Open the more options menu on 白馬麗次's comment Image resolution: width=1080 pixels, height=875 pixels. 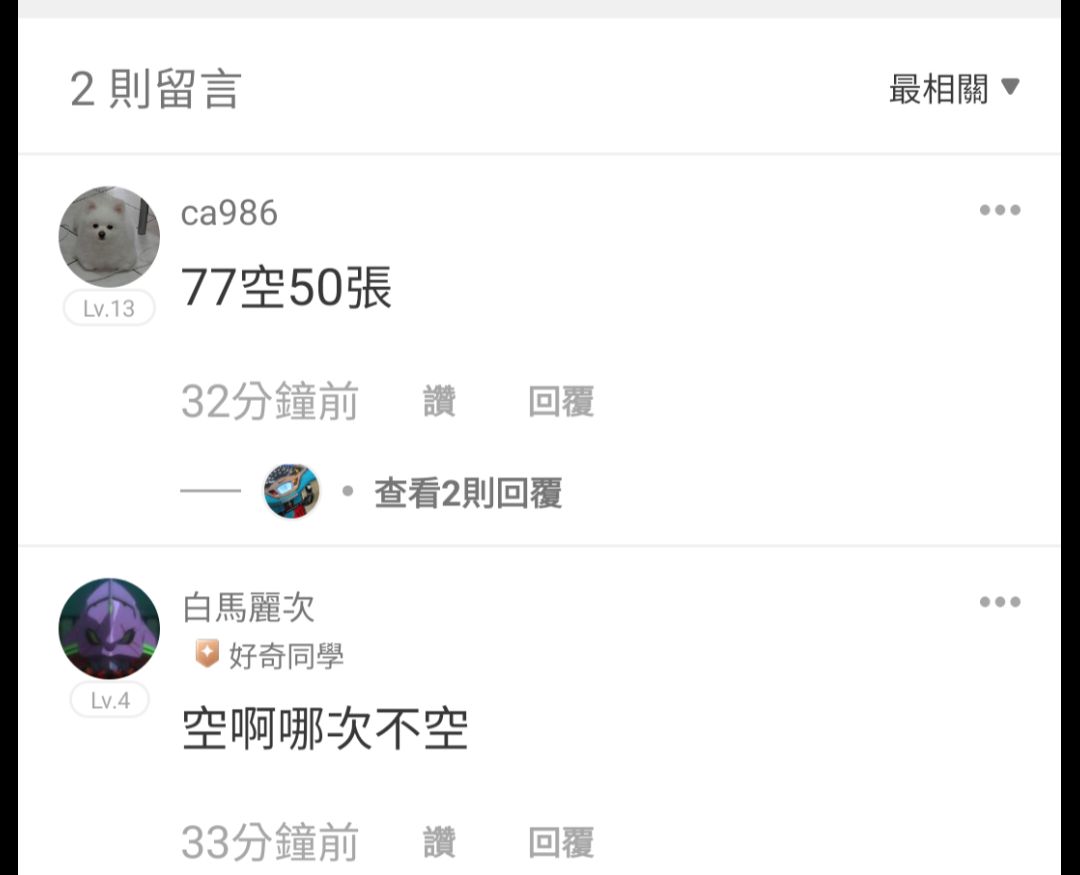tap(999, 602)
